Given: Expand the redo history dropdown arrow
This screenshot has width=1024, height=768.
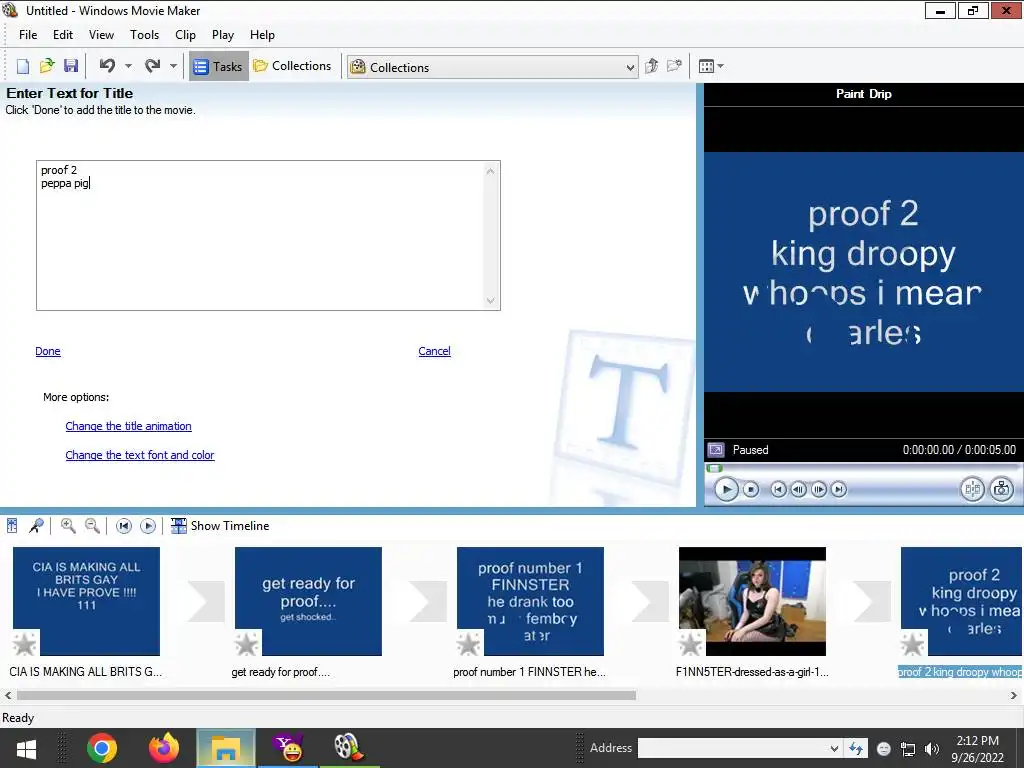Looking at the screenshot, I should pos(173,66).
